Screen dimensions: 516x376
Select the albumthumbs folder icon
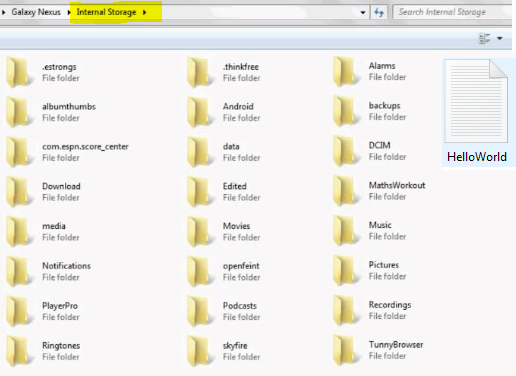pos(20,112)
